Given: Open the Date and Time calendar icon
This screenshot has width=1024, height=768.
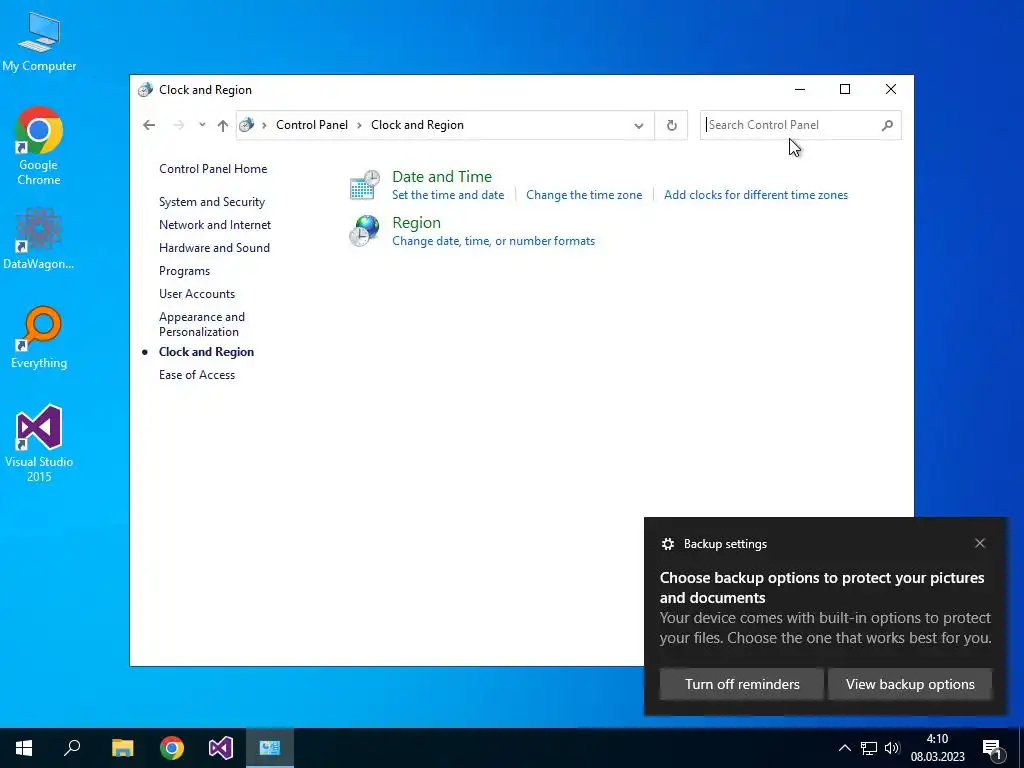Looking at the screenshot, I should tap(364, 185).
